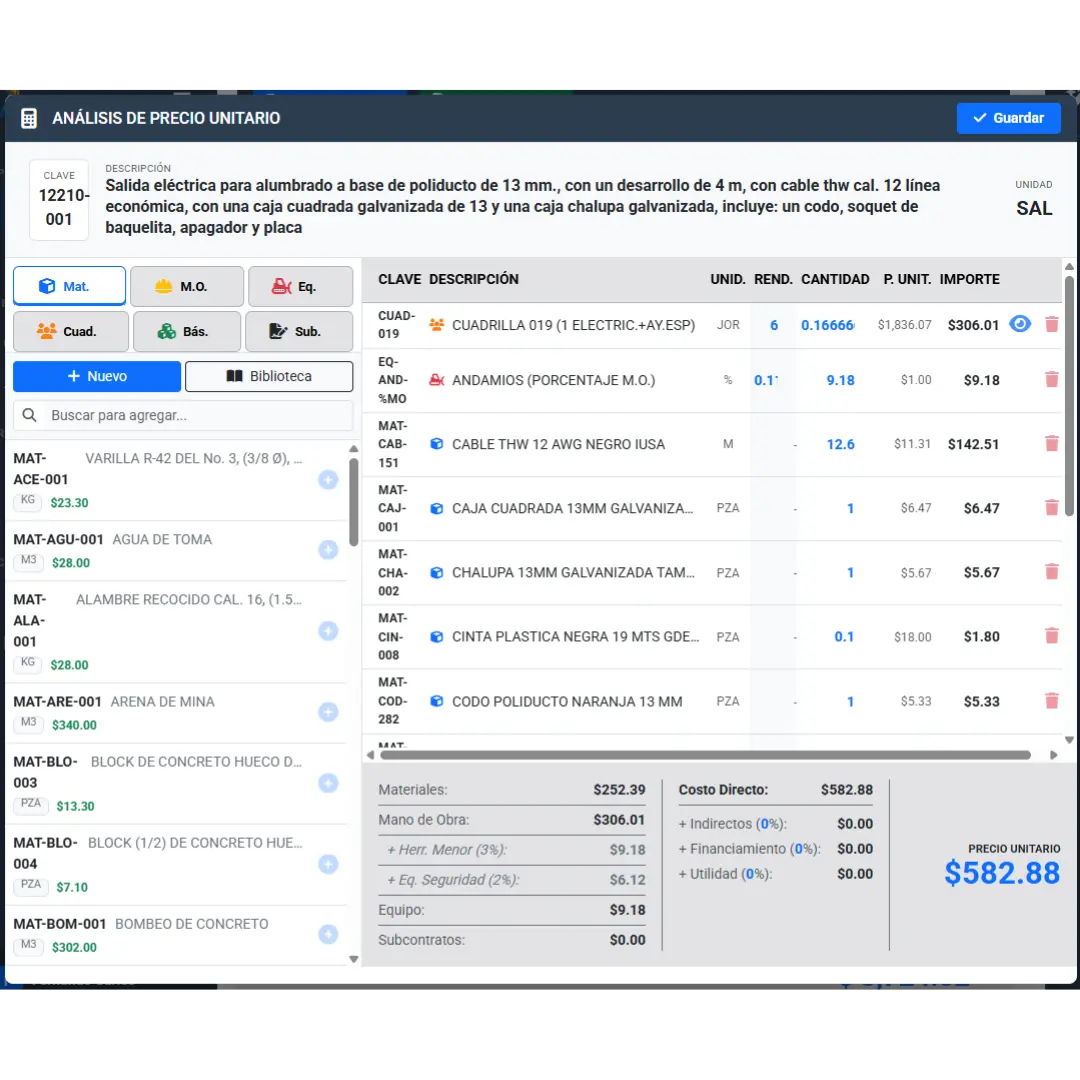Click the Buscar para agregar search field
Image resolution: width=1080 pixels, height=1080 pixels.
183,415
